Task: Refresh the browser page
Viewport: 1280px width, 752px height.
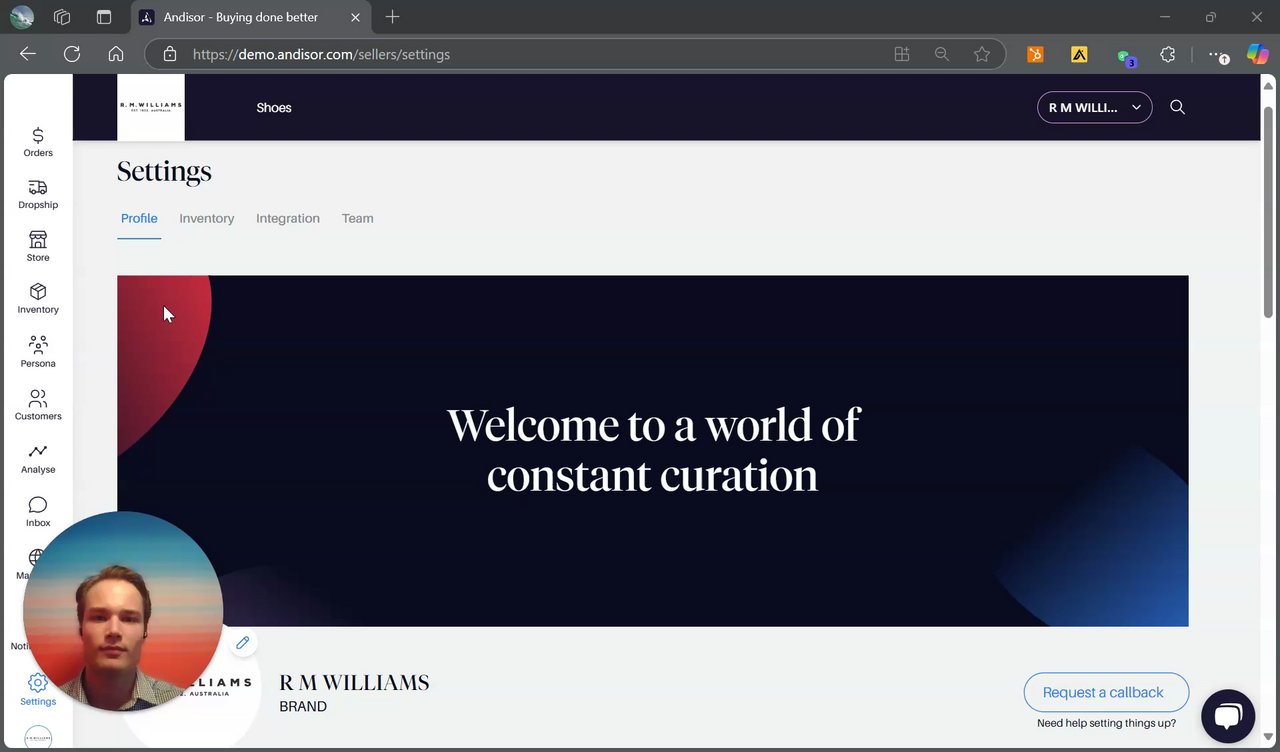Action: 72,54
